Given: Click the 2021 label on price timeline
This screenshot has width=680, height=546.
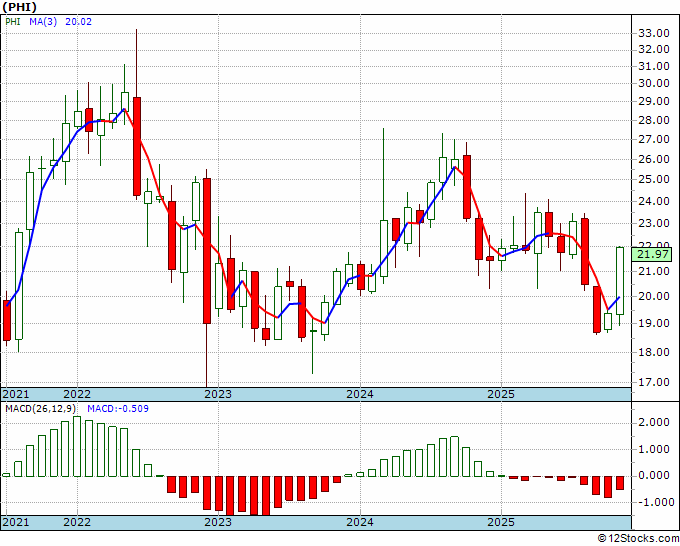Looking at the screenshot, I should pos(16,394).
